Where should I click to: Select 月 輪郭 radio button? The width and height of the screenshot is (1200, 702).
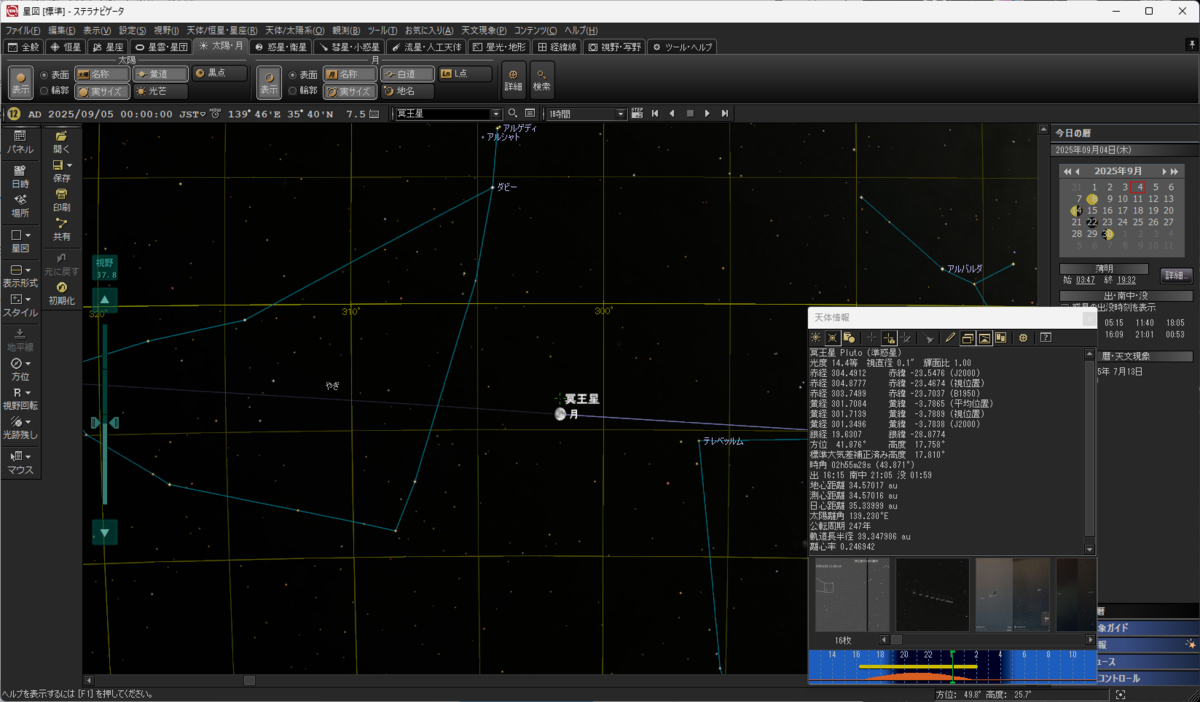pos(293,91)
